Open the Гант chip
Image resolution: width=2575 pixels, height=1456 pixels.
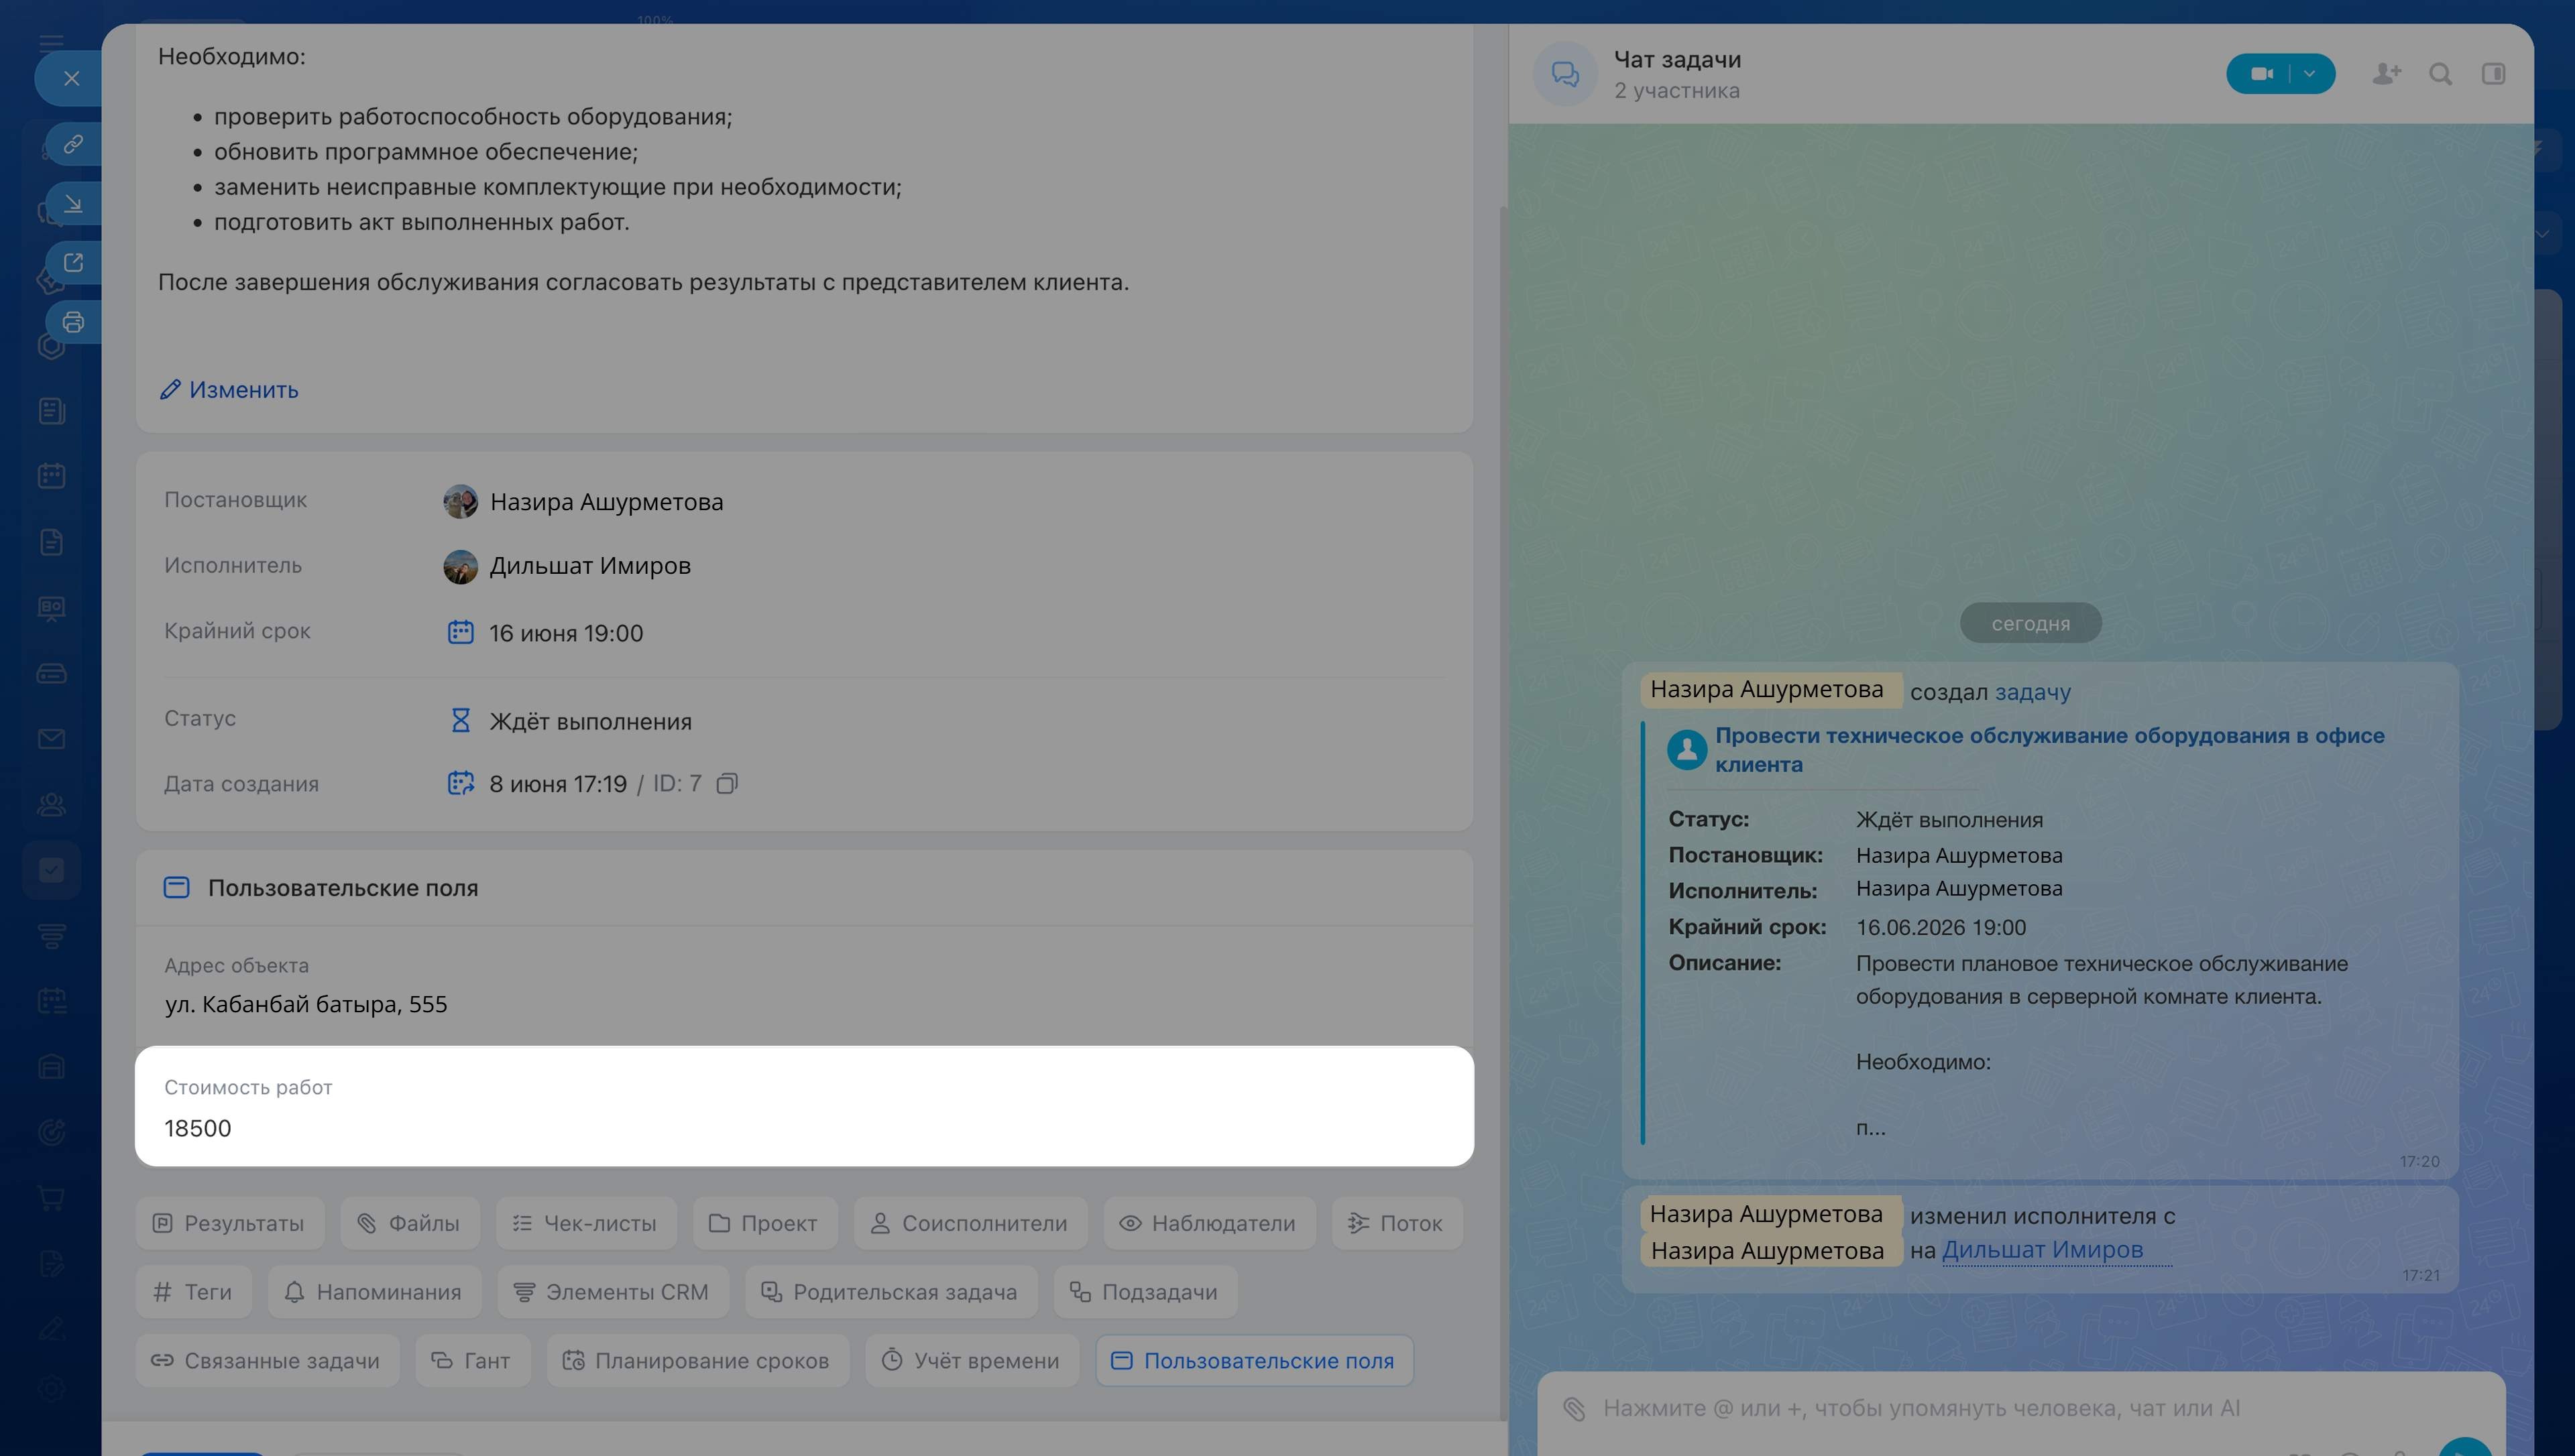pyautogui.click(x=473, y=1361)
